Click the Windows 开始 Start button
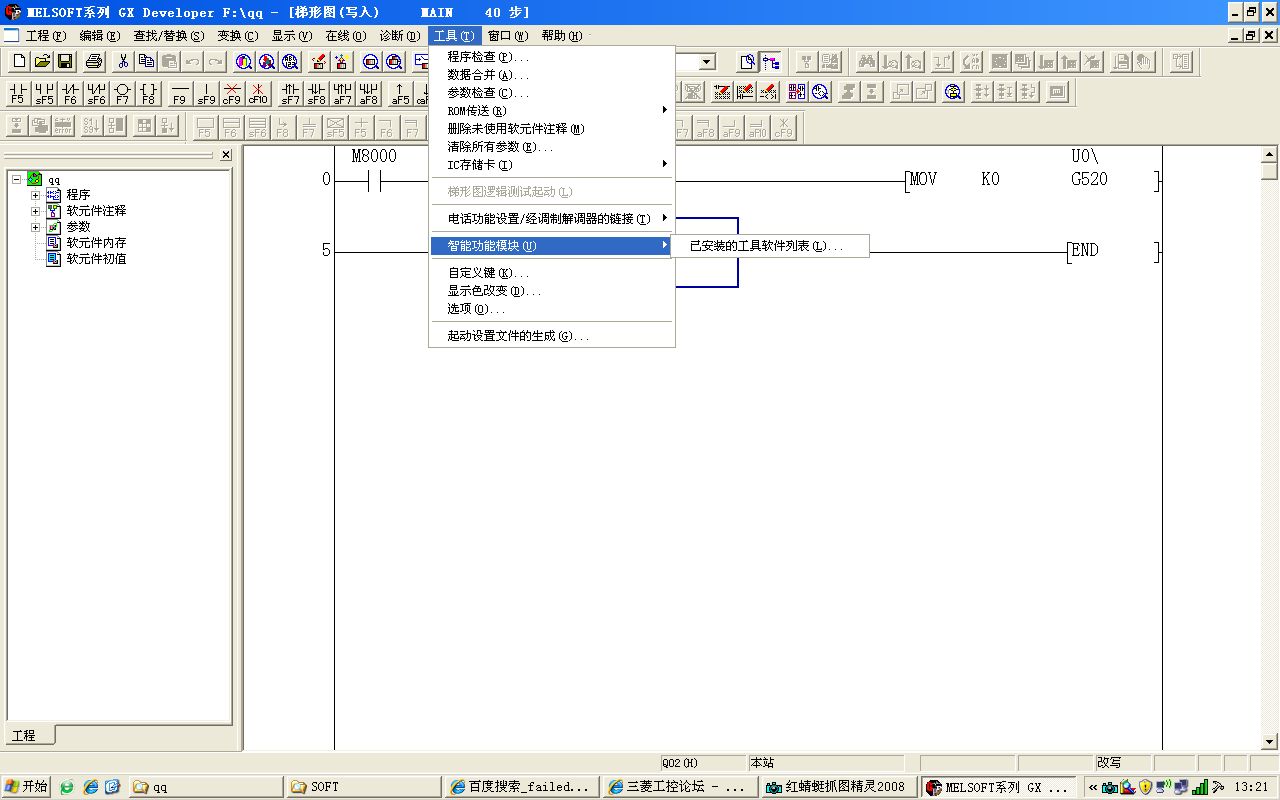 27,787
